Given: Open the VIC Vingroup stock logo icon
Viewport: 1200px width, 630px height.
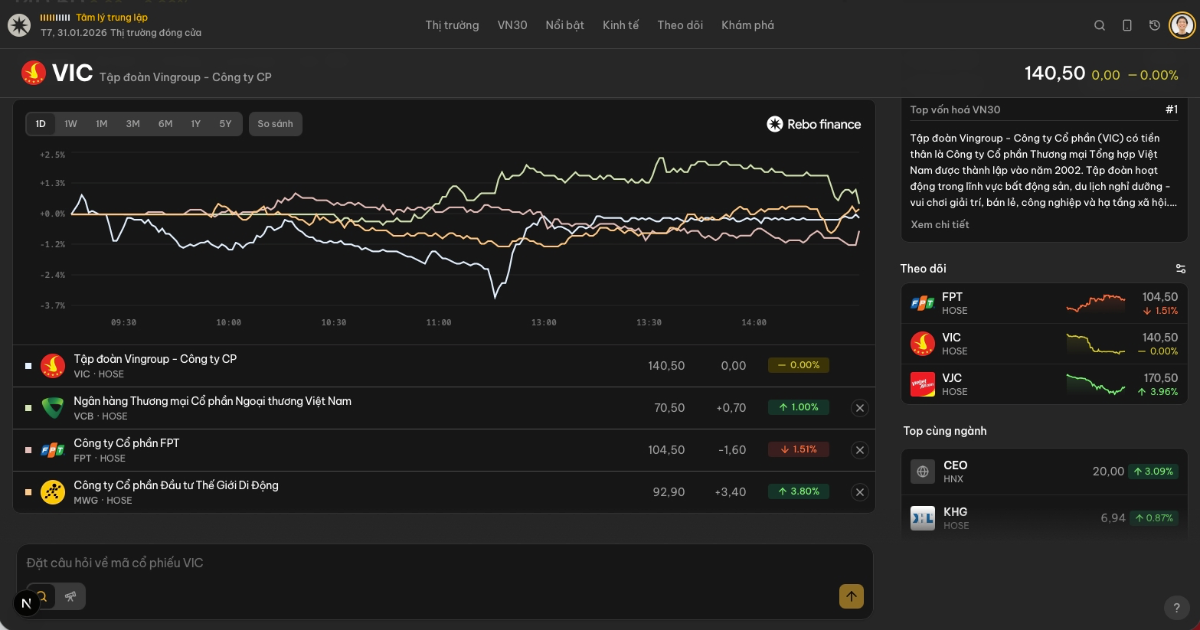Looking at the screenshot, I should [33, 72].
